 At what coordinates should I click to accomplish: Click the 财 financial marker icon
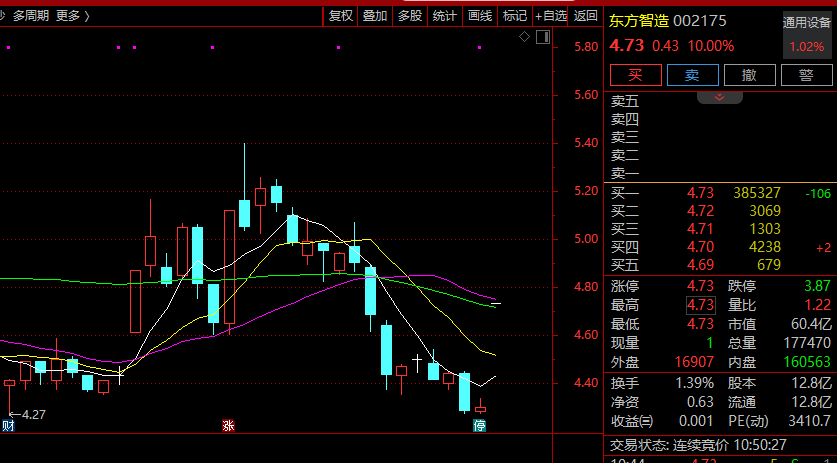pos(8,426)
